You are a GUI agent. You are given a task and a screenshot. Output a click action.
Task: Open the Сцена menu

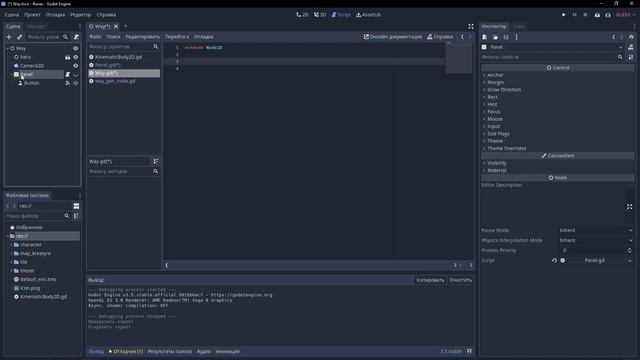12,15
